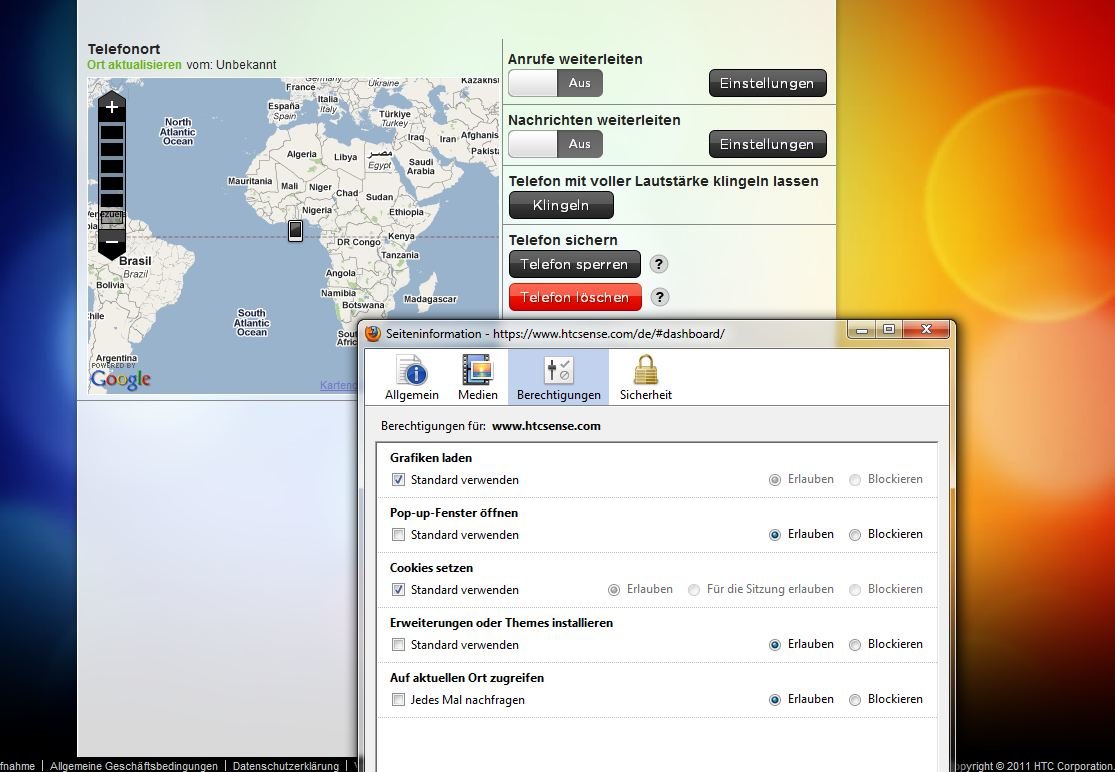Minimize the Seiteninformation dialog
Image resolution: width=1115 pixels, height=772 pixels.
(862, 330)
